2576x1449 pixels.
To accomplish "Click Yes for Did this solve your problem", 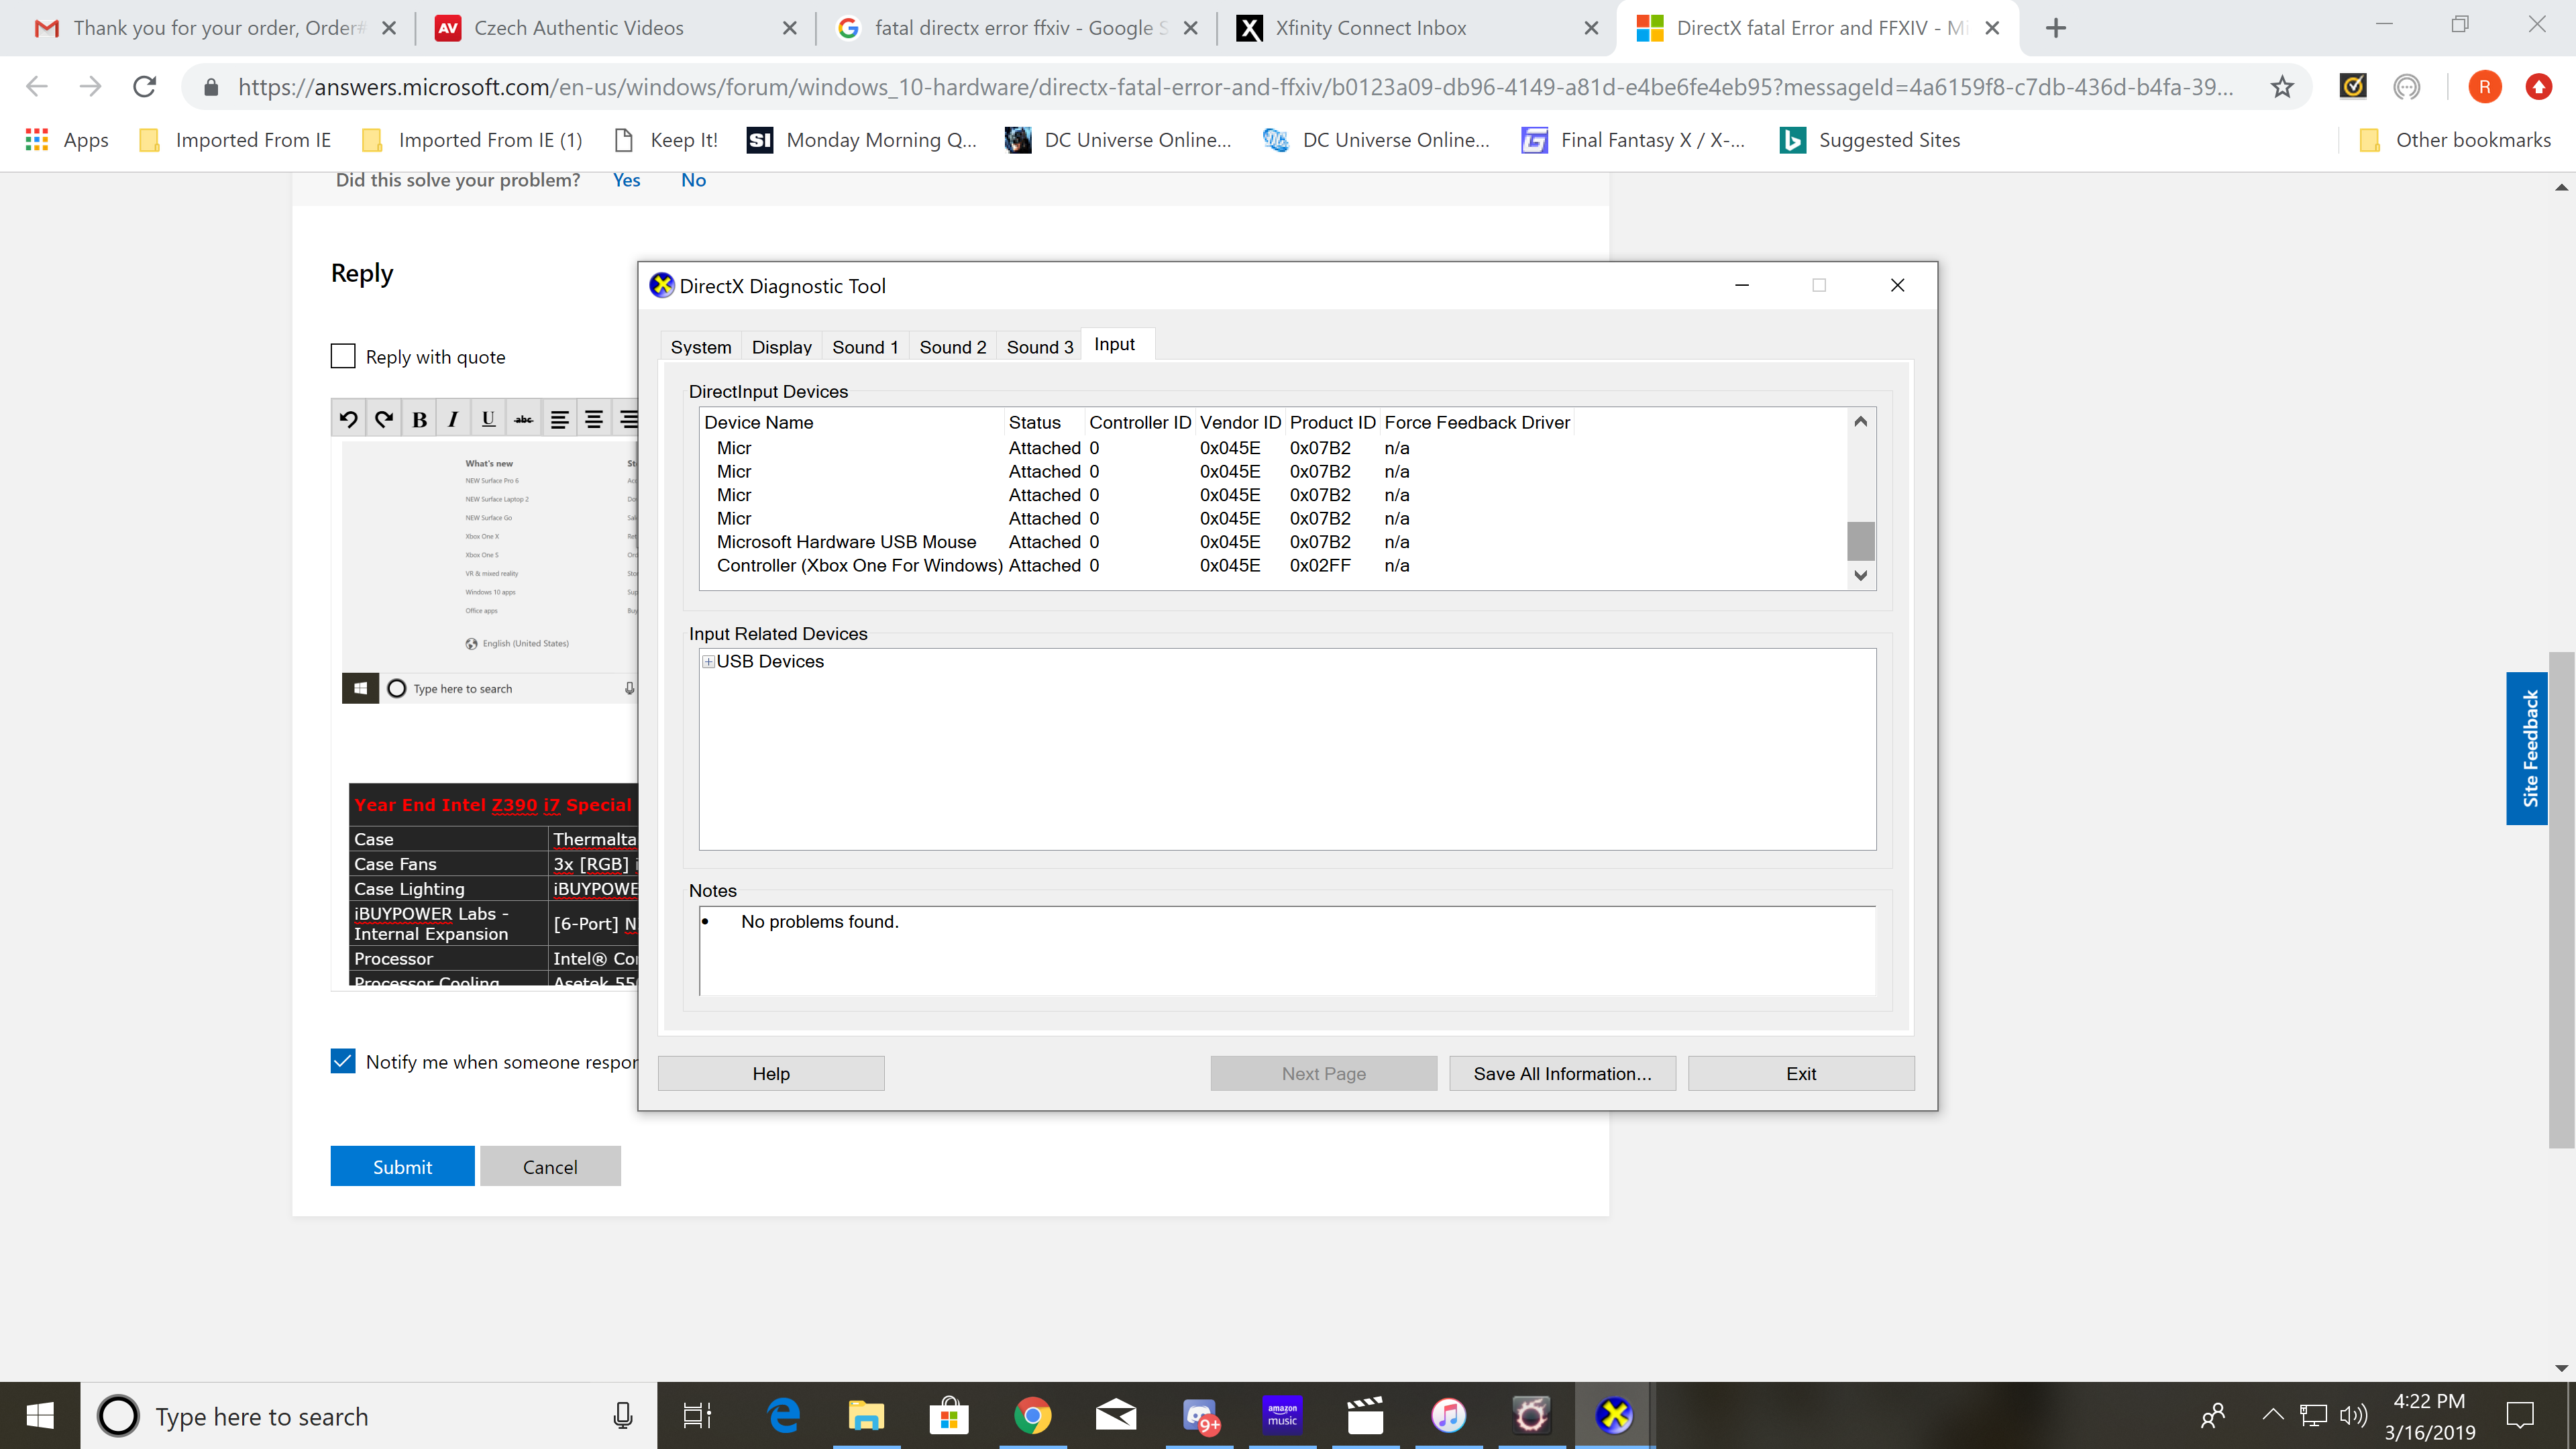I will pyautogui.click(x=626, y=180).
